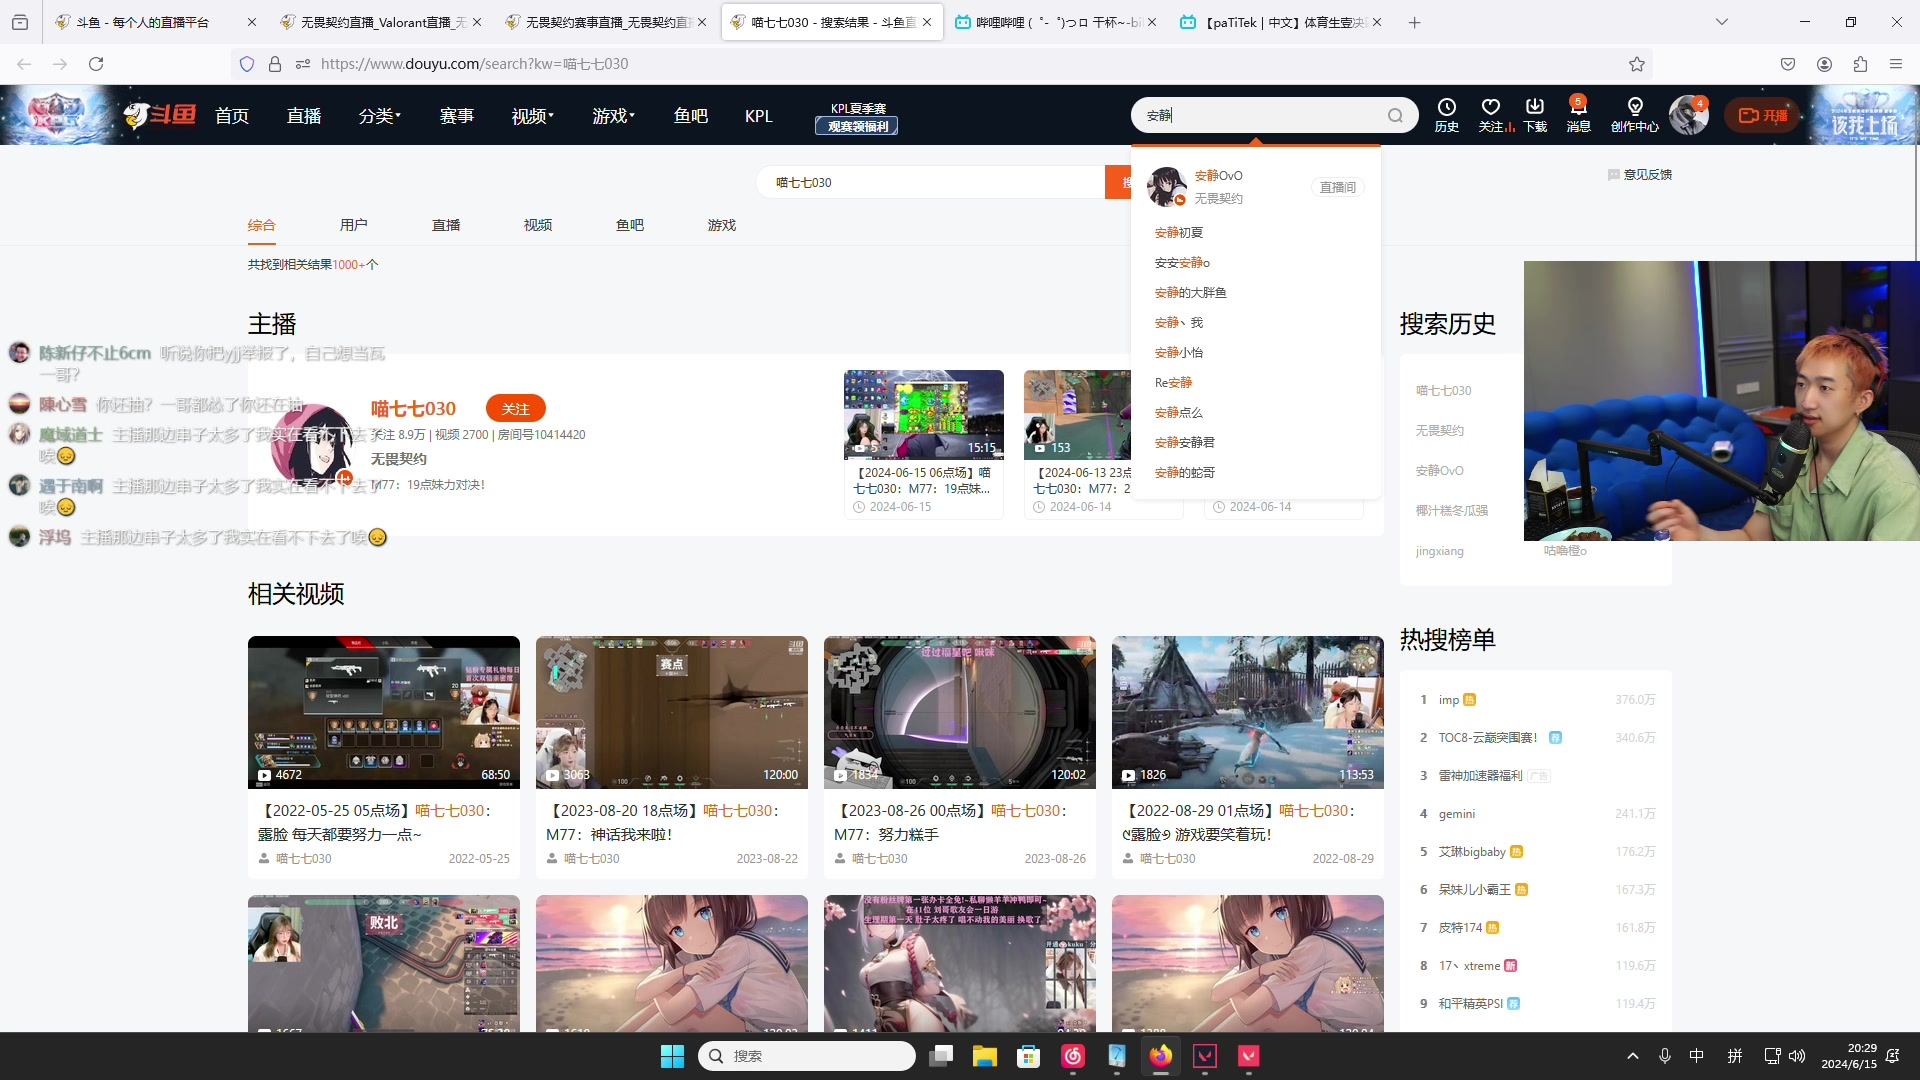Open the 2023-08-20 18点场 video thumbnail
This screenshot has width=1920, height=1080.
tap(672, 712)
